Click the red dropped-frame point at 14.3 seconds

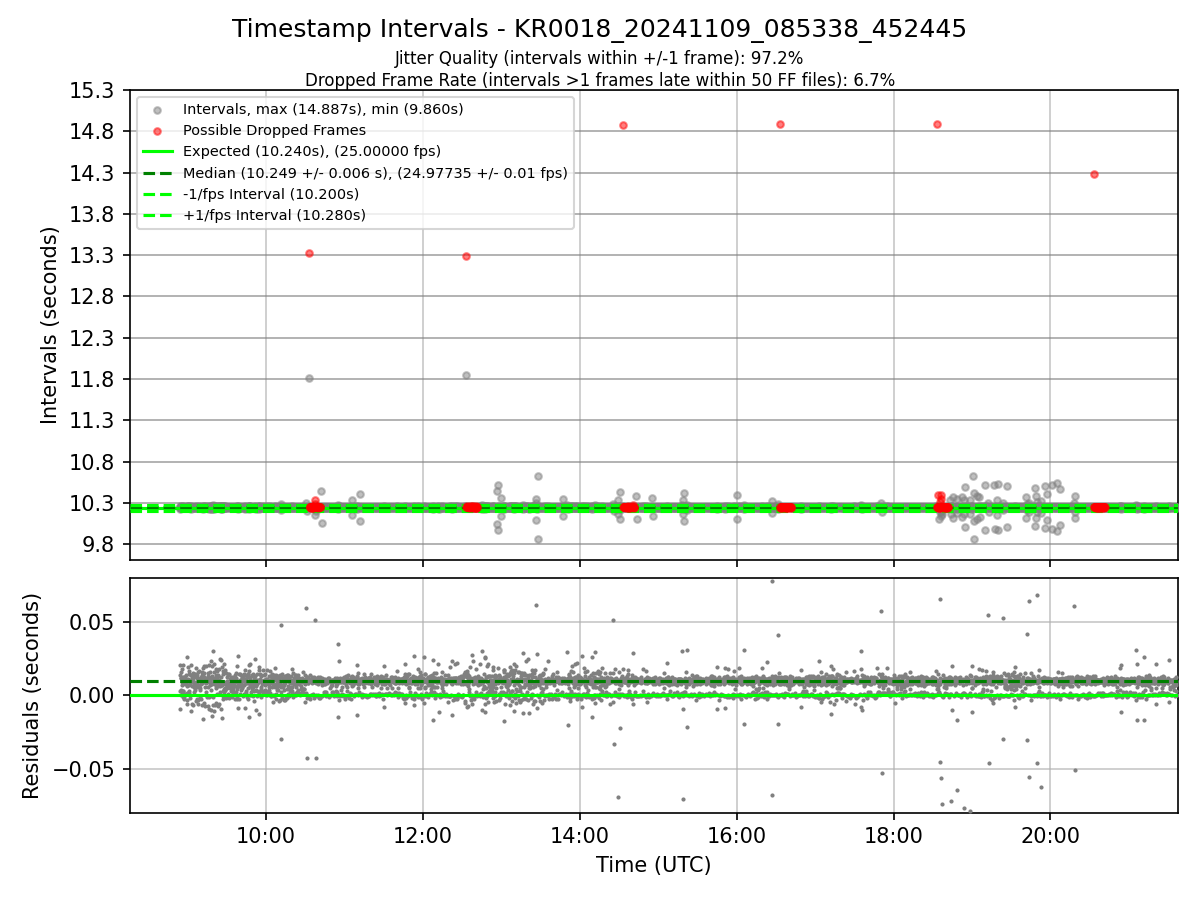click(x=1094, y=174)
